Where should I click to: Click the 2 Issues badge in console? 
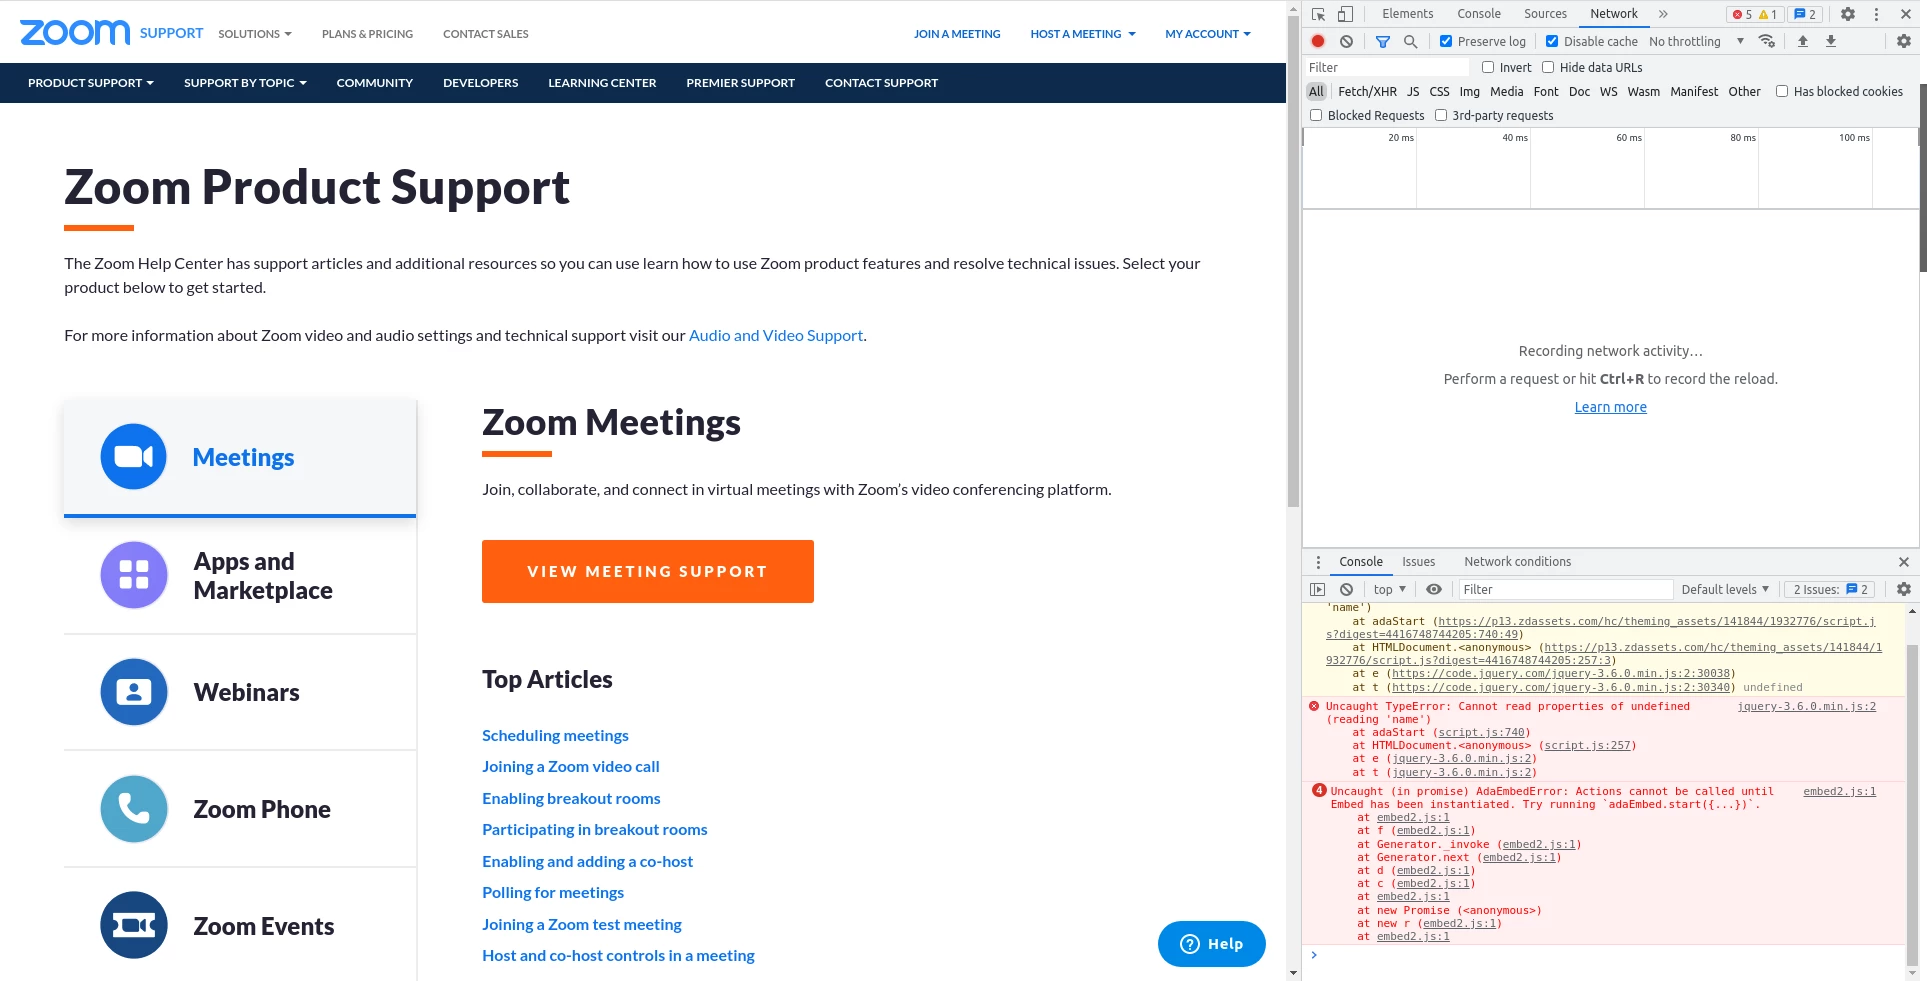[x=1831, y=589]
